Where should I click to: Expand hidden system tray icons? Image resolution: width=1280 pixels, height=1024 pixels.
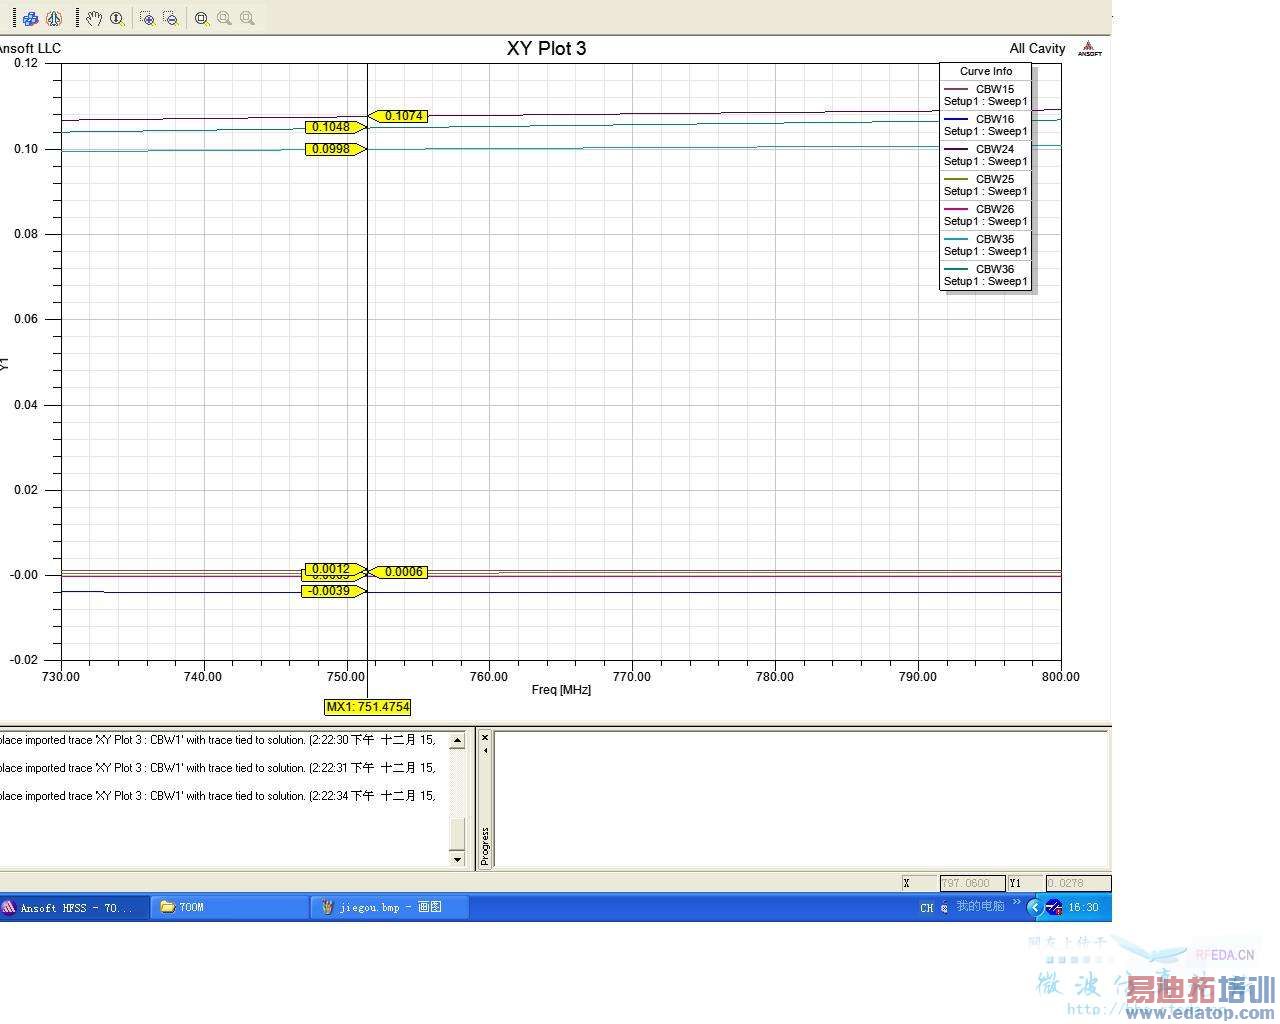coord(1035,908)
